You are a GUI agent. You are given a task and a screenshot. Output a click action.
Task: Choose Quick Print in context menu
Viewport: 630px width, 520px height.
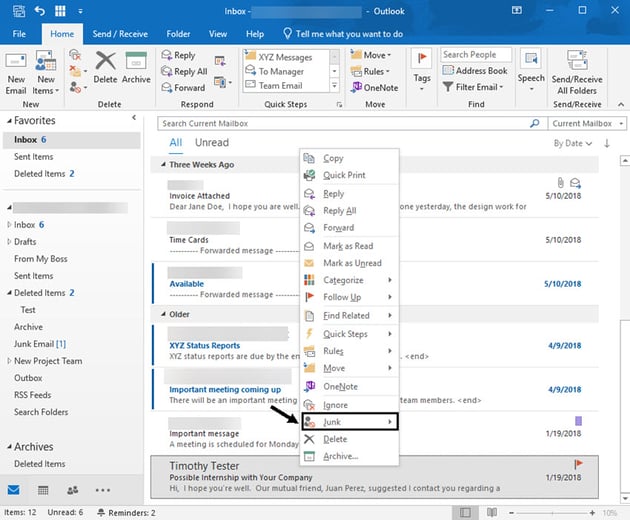pos(350,175)
